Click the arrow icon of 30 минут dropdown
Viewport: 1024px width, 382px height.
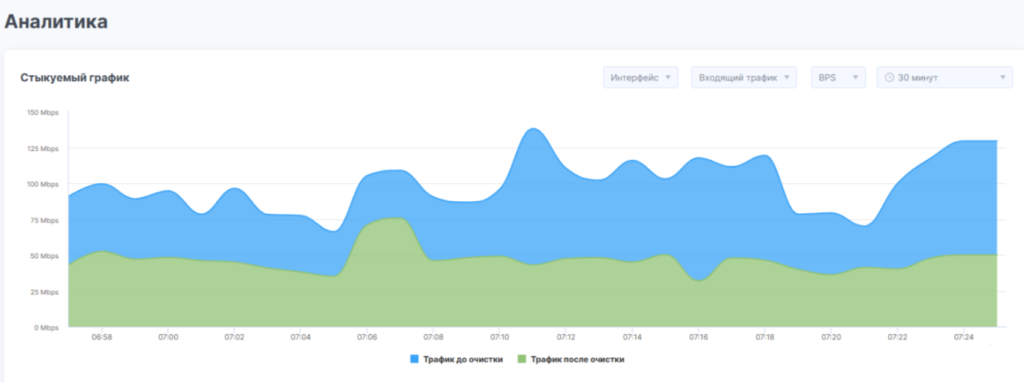coord(1002,78)
